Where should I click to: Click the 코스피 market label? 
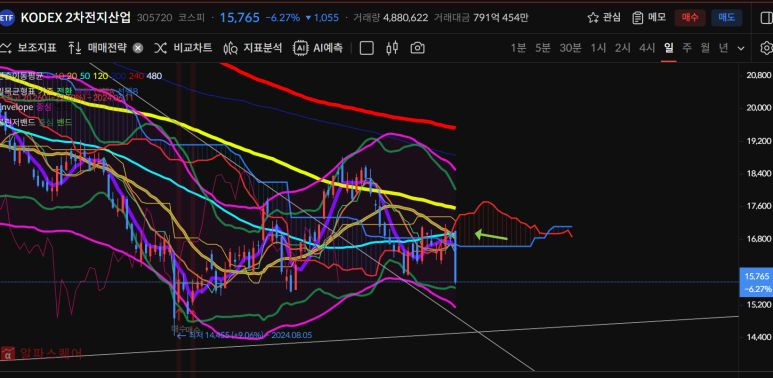(191, 18)
